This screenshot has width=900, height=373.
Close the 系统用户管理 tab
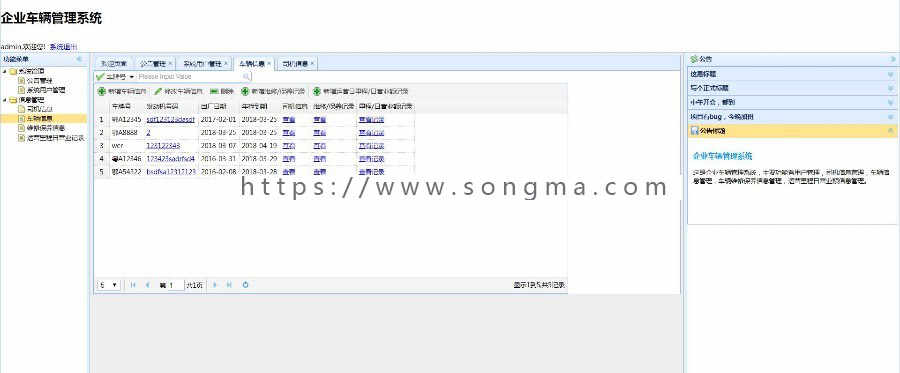click(226, 64)
